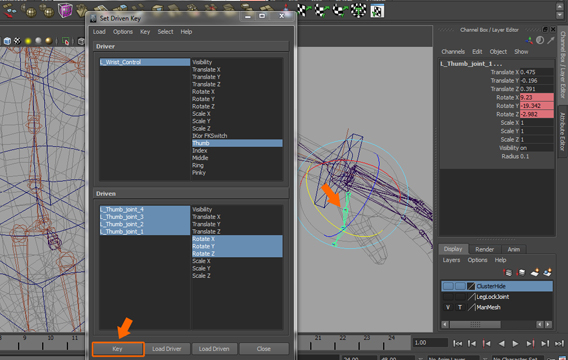The height and width of the screenshot is (360, 568).
Task: Open Options menu in Layer Editor
Action: [x=477, y=260]
